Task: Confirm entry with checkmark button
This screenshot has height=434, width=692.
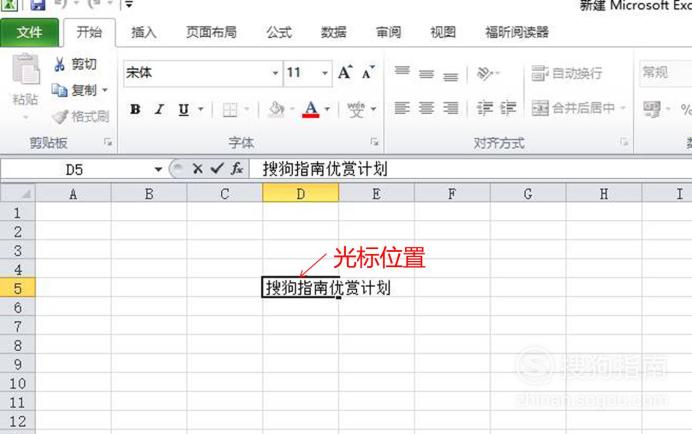Action: coord(217,169)
